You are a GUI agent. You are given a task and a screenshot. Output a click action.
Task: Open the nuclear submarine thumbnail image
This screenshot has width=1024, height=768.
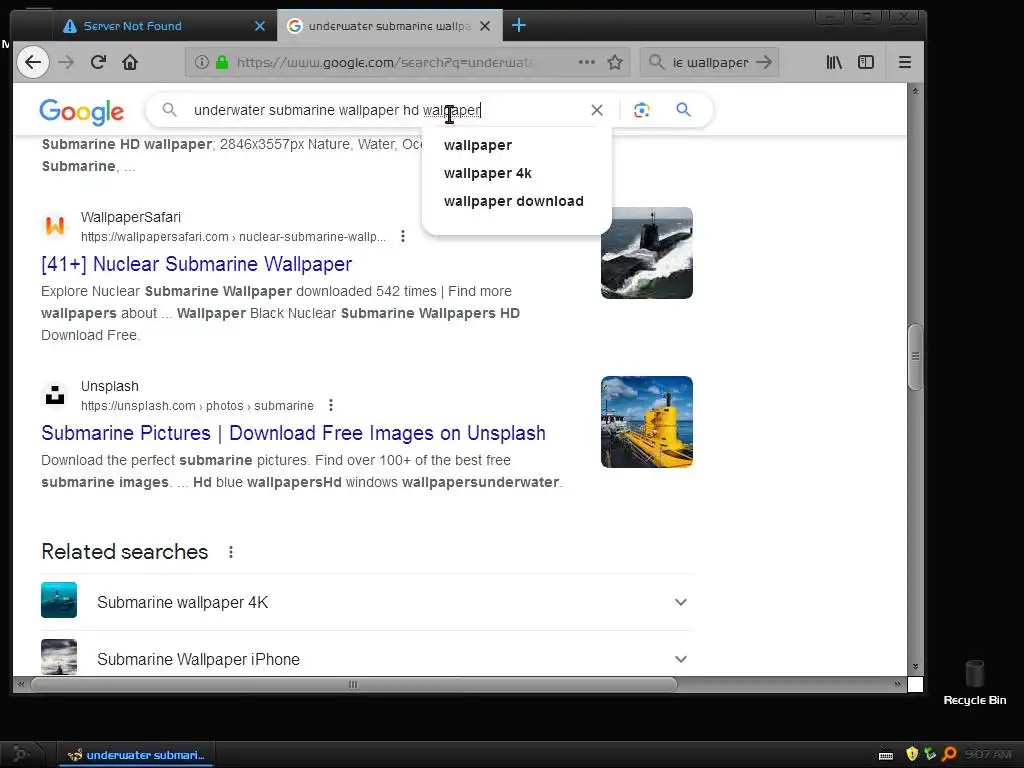coord(647,253)
